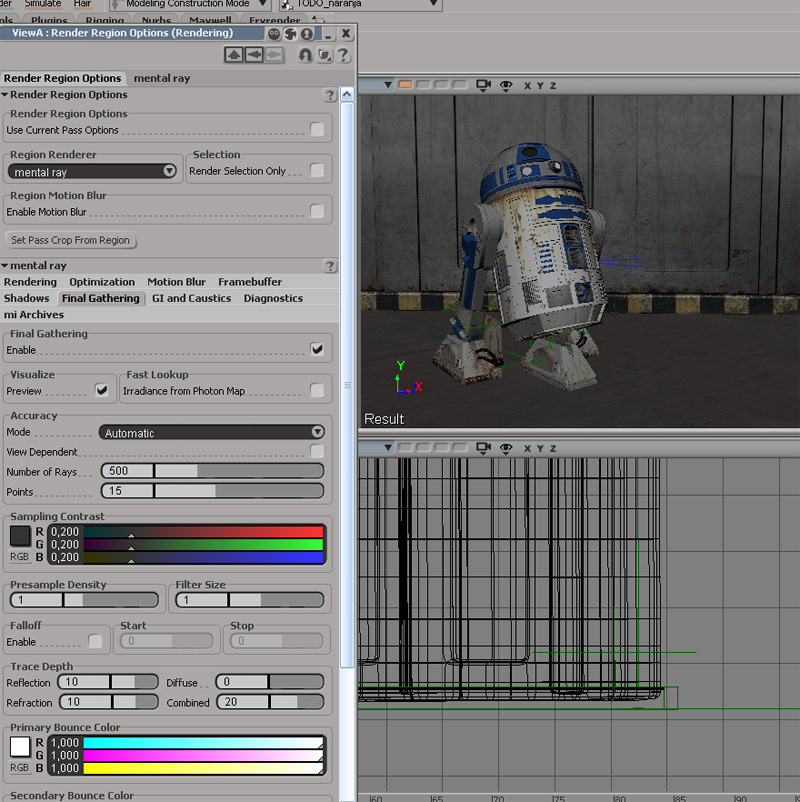Switch to the mental ray top tab

coord(162,78)
